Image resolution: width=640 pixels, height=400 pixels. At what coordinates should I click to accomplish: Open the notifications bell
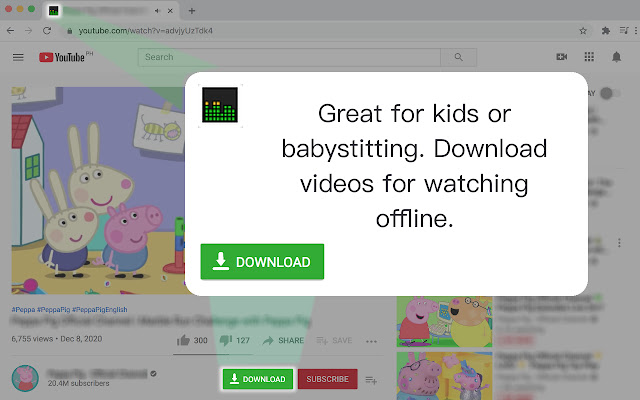[616, 57]
